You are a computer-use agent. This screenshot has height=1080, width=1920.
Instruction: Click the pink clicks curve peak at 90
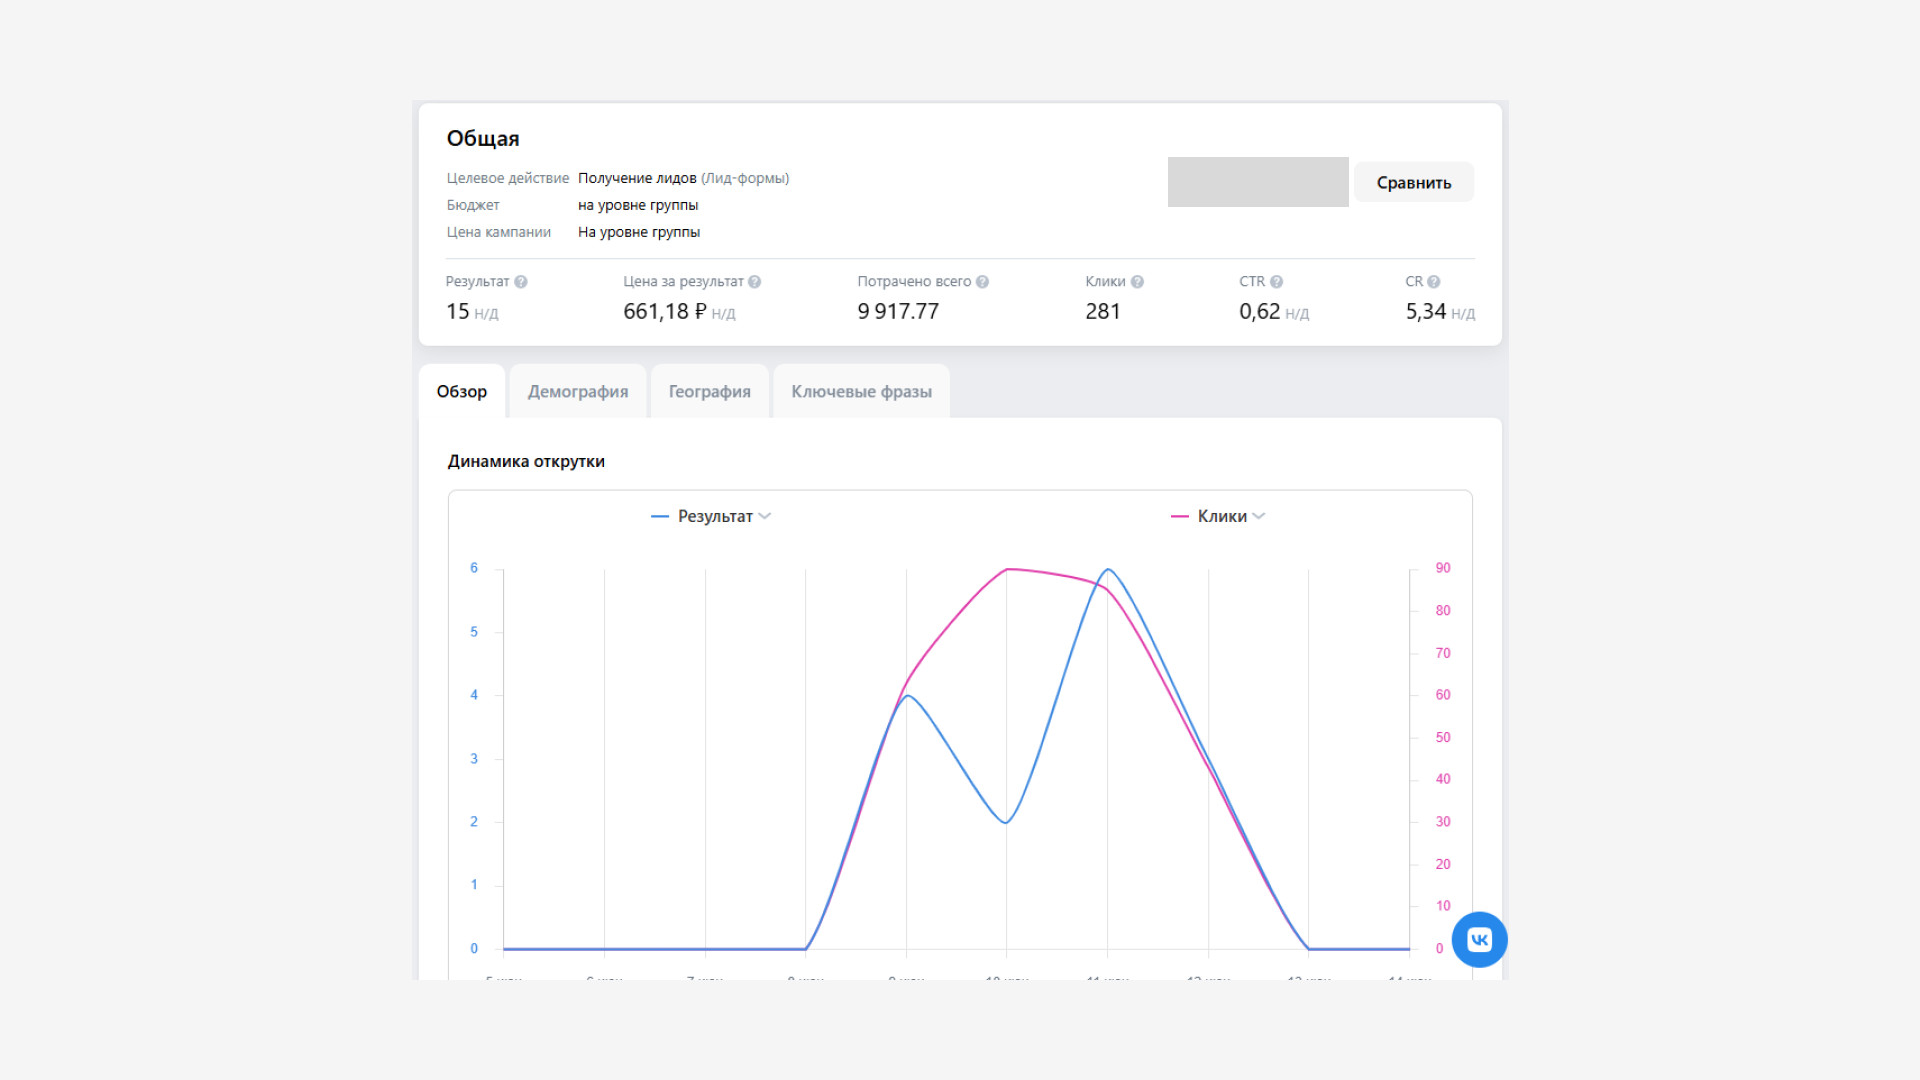pyautogui.click(x=1008, y=570)
